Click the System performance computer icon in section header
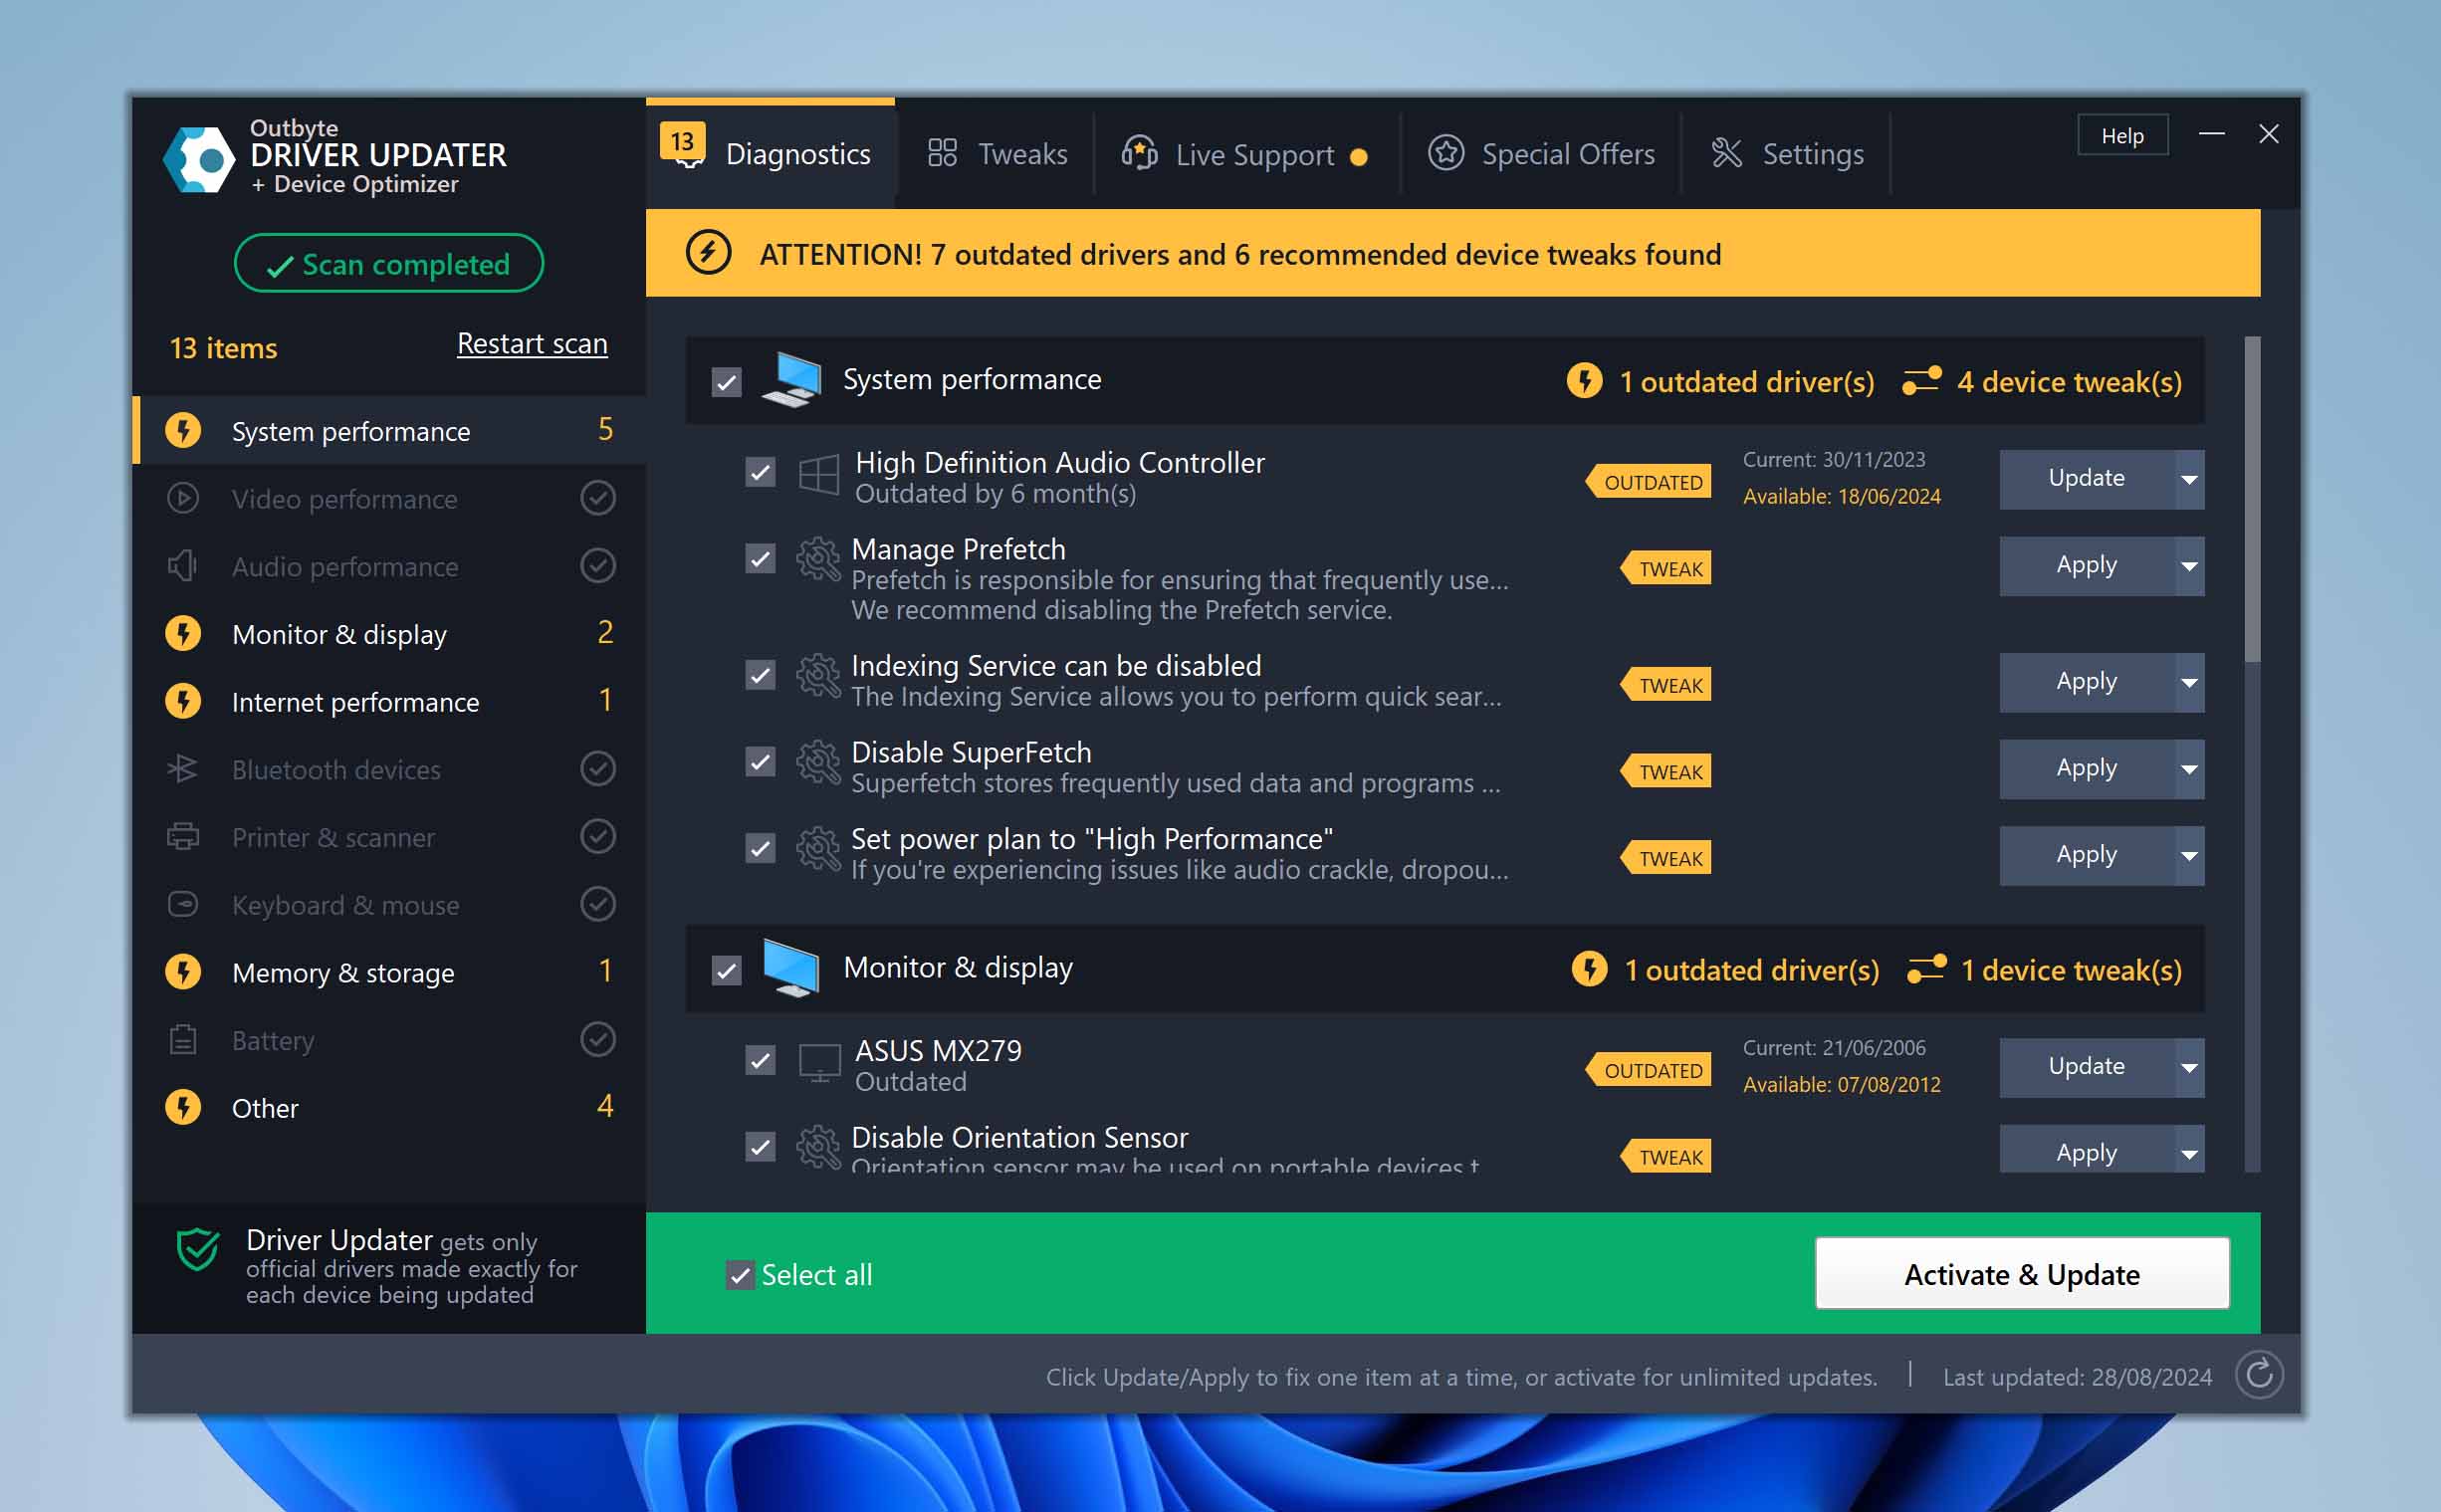 [x=792, y=380]
